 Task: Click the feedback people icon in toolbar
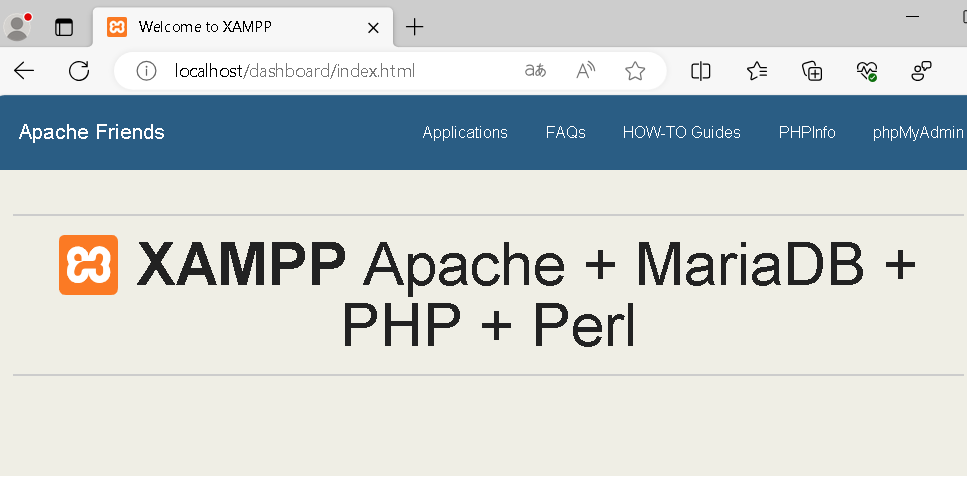[x=921, y=71]
